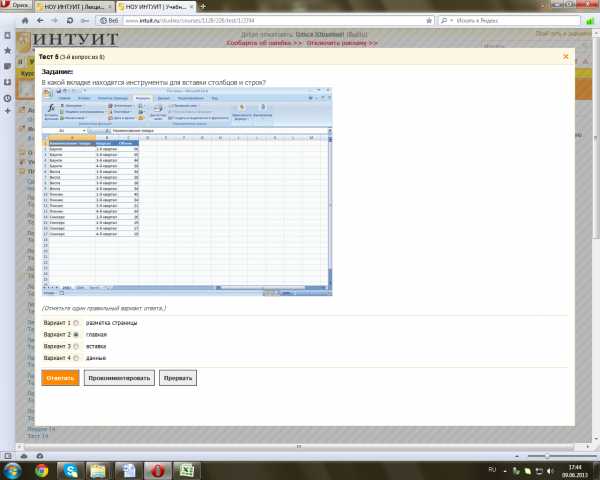Switch to Excel in the taskbar
The image size is (600, 480).
point(187,470)
